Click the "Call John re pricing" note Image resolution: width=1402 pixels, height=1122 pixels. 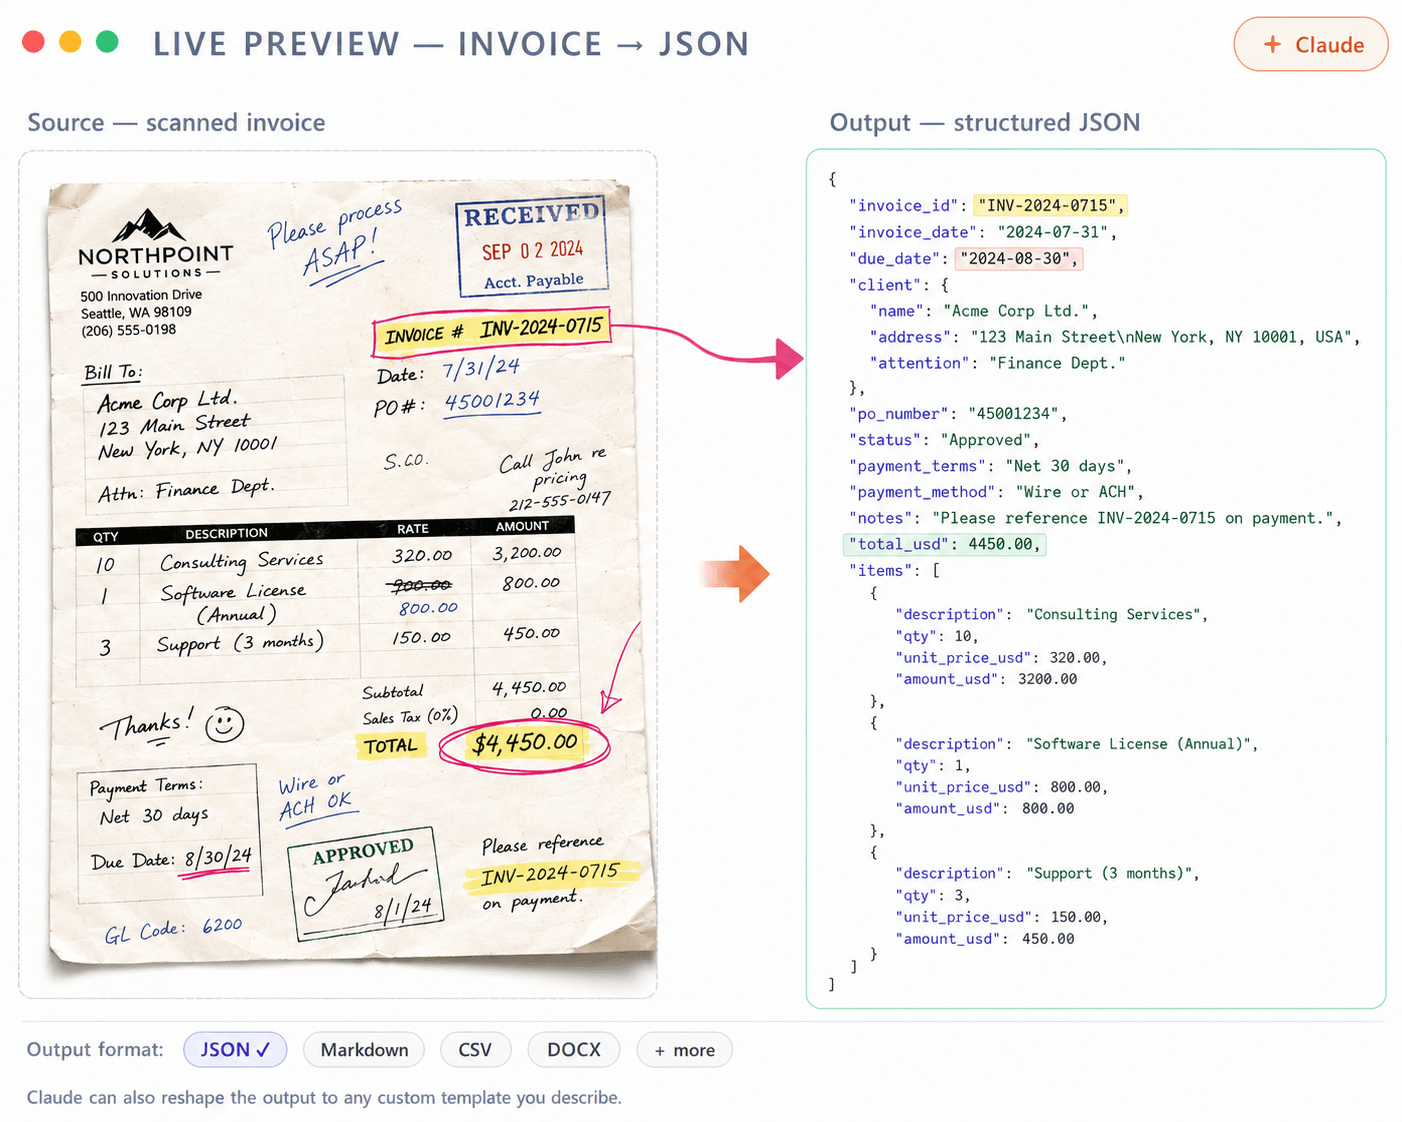point(556,478)
